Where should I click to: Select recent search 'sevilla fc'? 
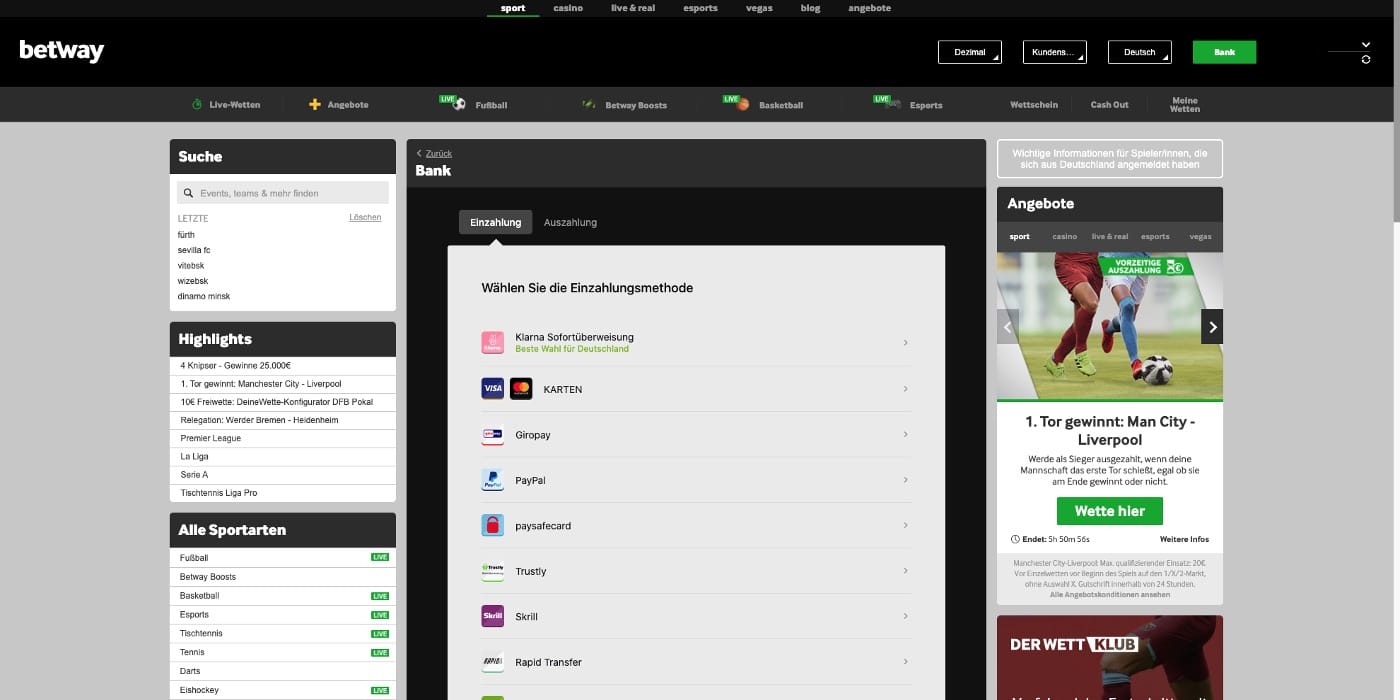pyautogui.click(x=194, y=250)
